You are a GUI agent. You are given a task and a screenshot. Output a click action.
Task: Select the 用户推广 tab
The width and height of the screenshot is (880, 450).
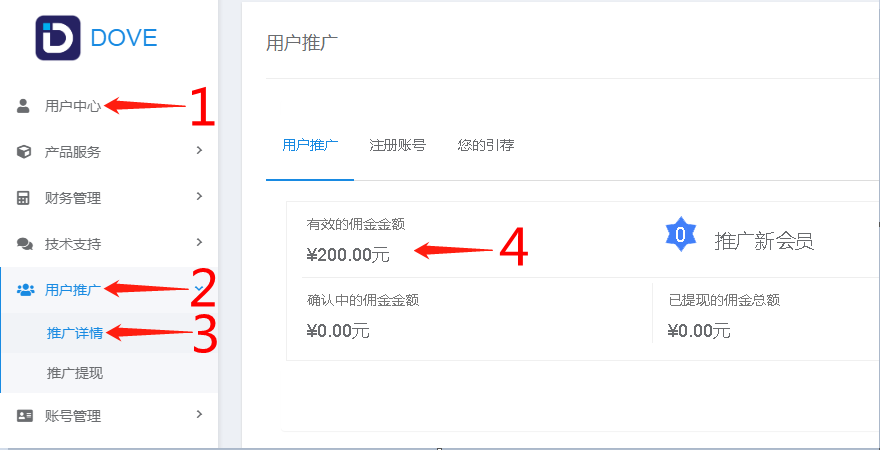(310, 145)
